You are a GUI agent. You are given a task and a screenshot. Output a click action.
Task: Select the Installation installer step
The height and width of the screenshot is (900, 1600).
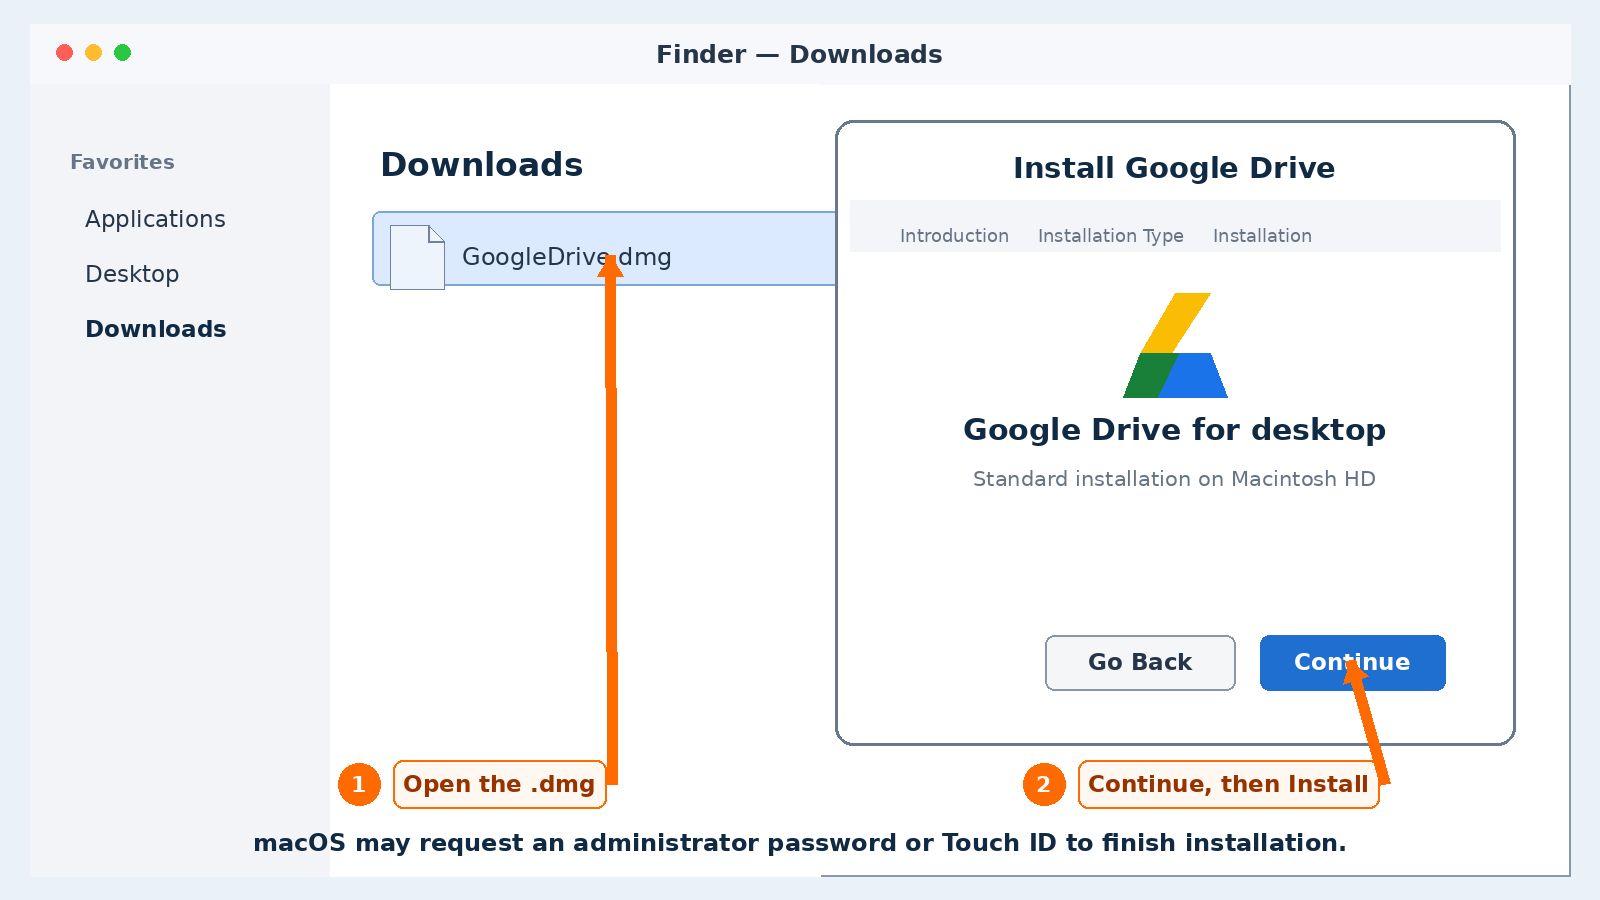[x=1262, y=236]
